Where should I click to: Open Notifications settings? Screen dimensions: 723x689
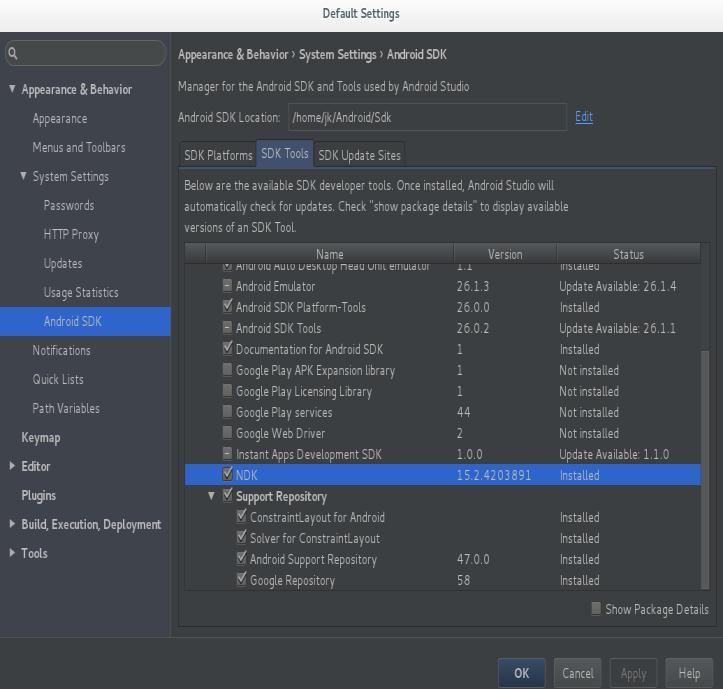pyautogui.click(x=61, y=350)
